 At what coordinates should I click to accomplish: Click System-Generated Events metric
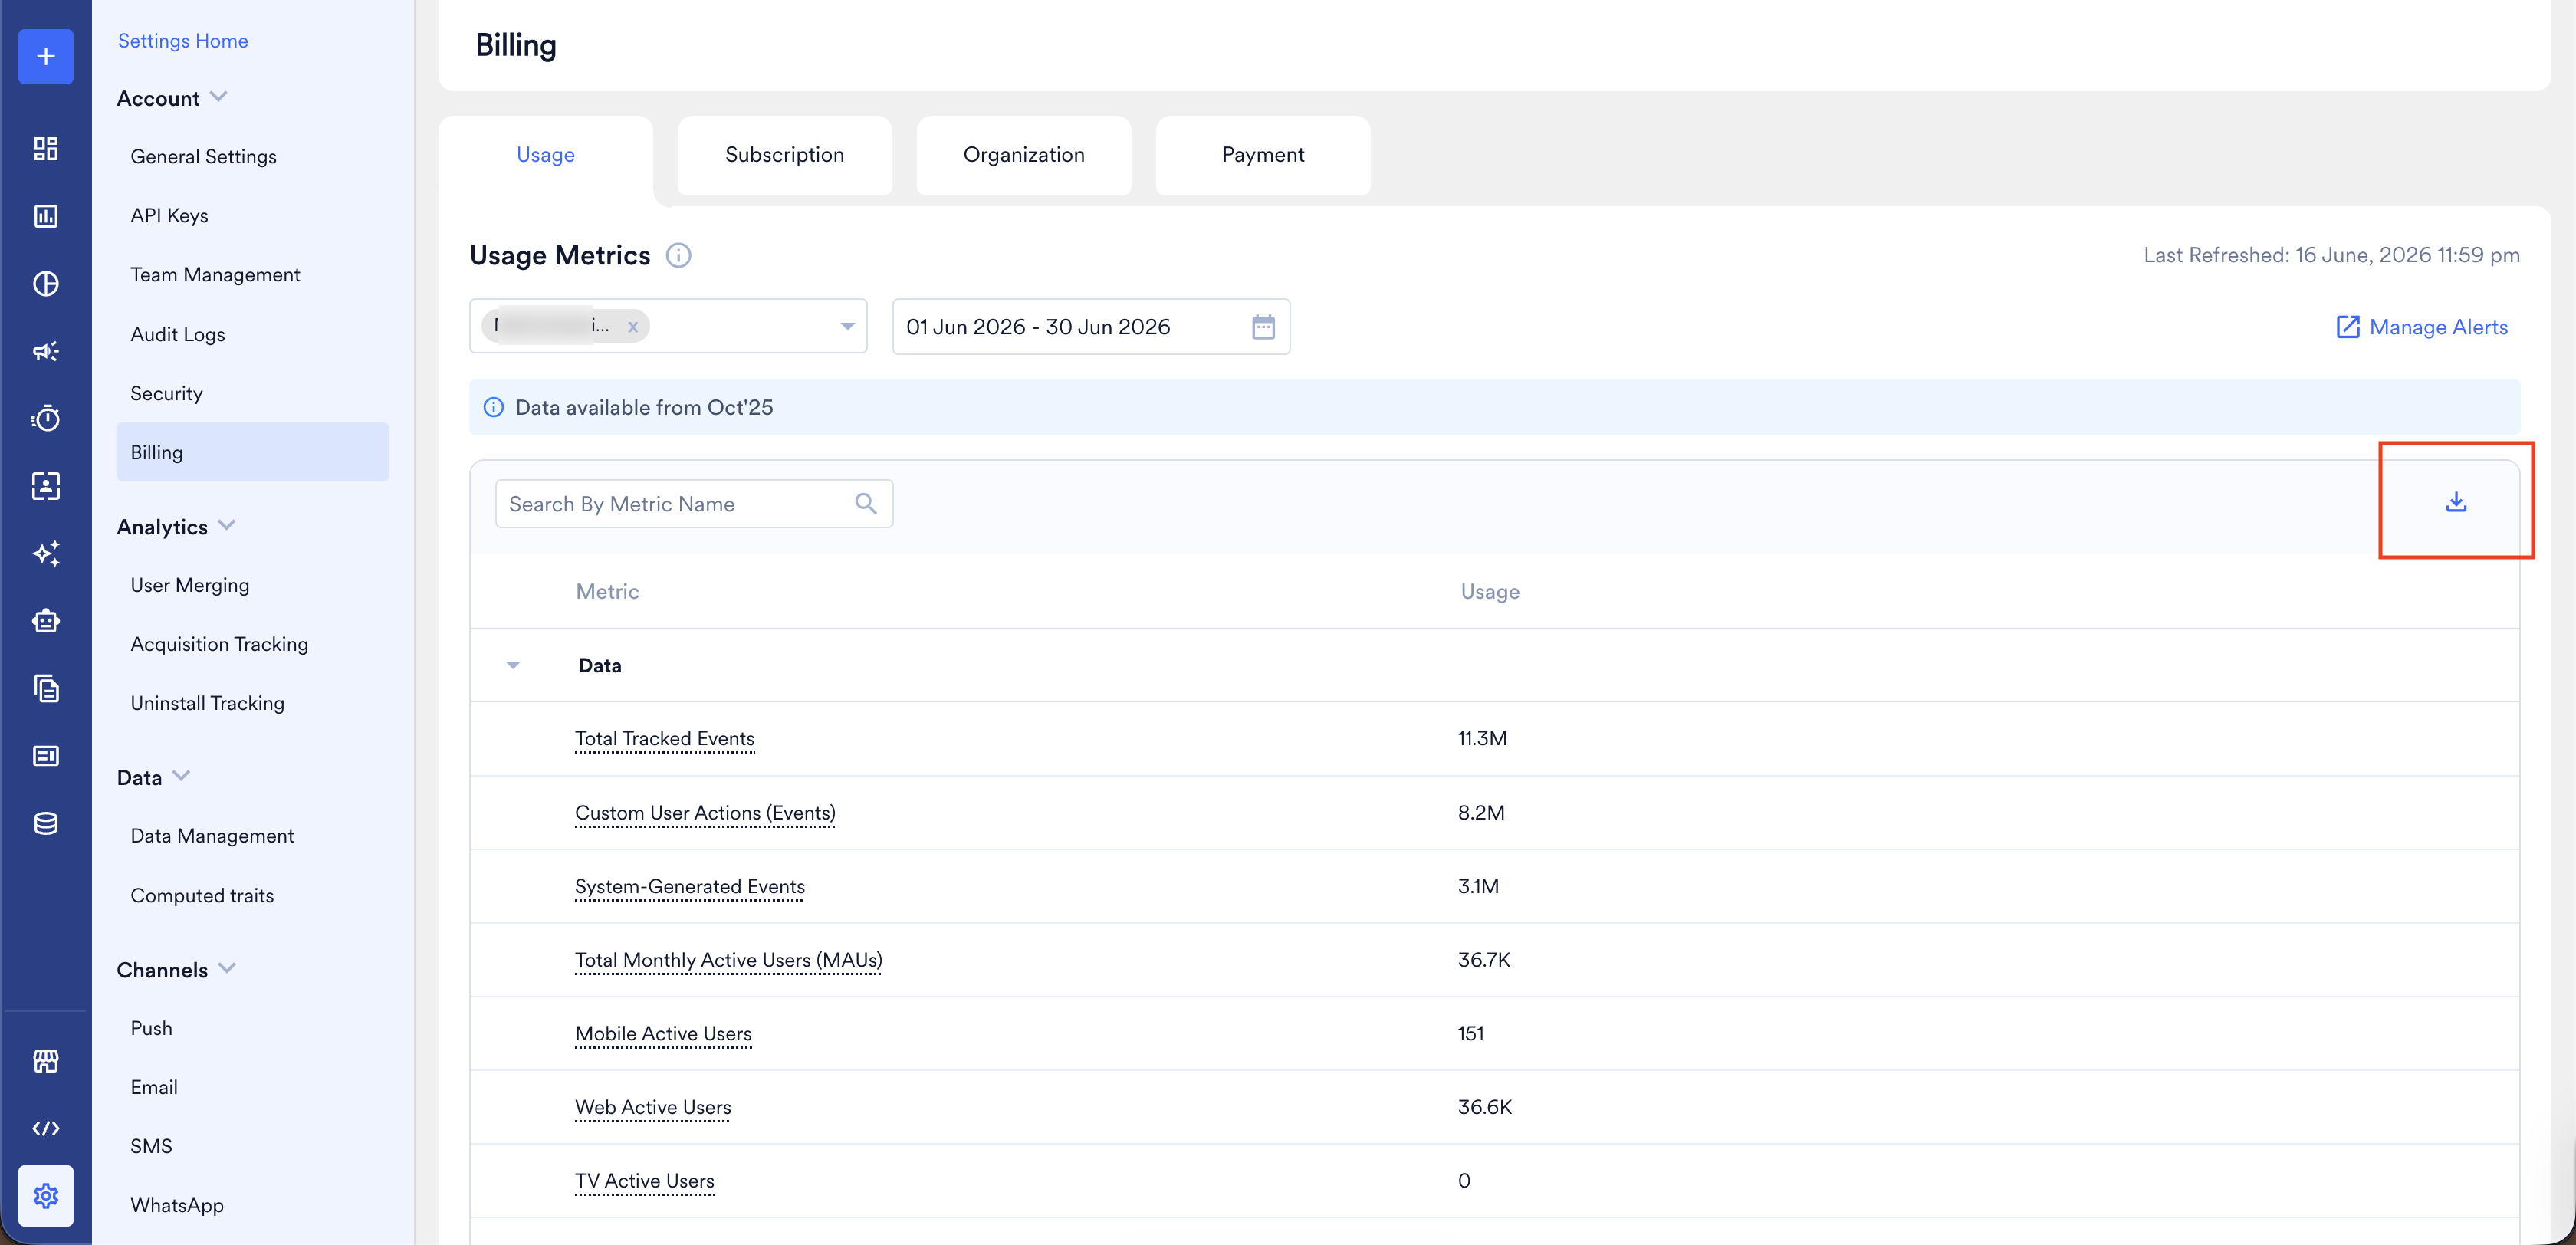[x=690, y=887]
